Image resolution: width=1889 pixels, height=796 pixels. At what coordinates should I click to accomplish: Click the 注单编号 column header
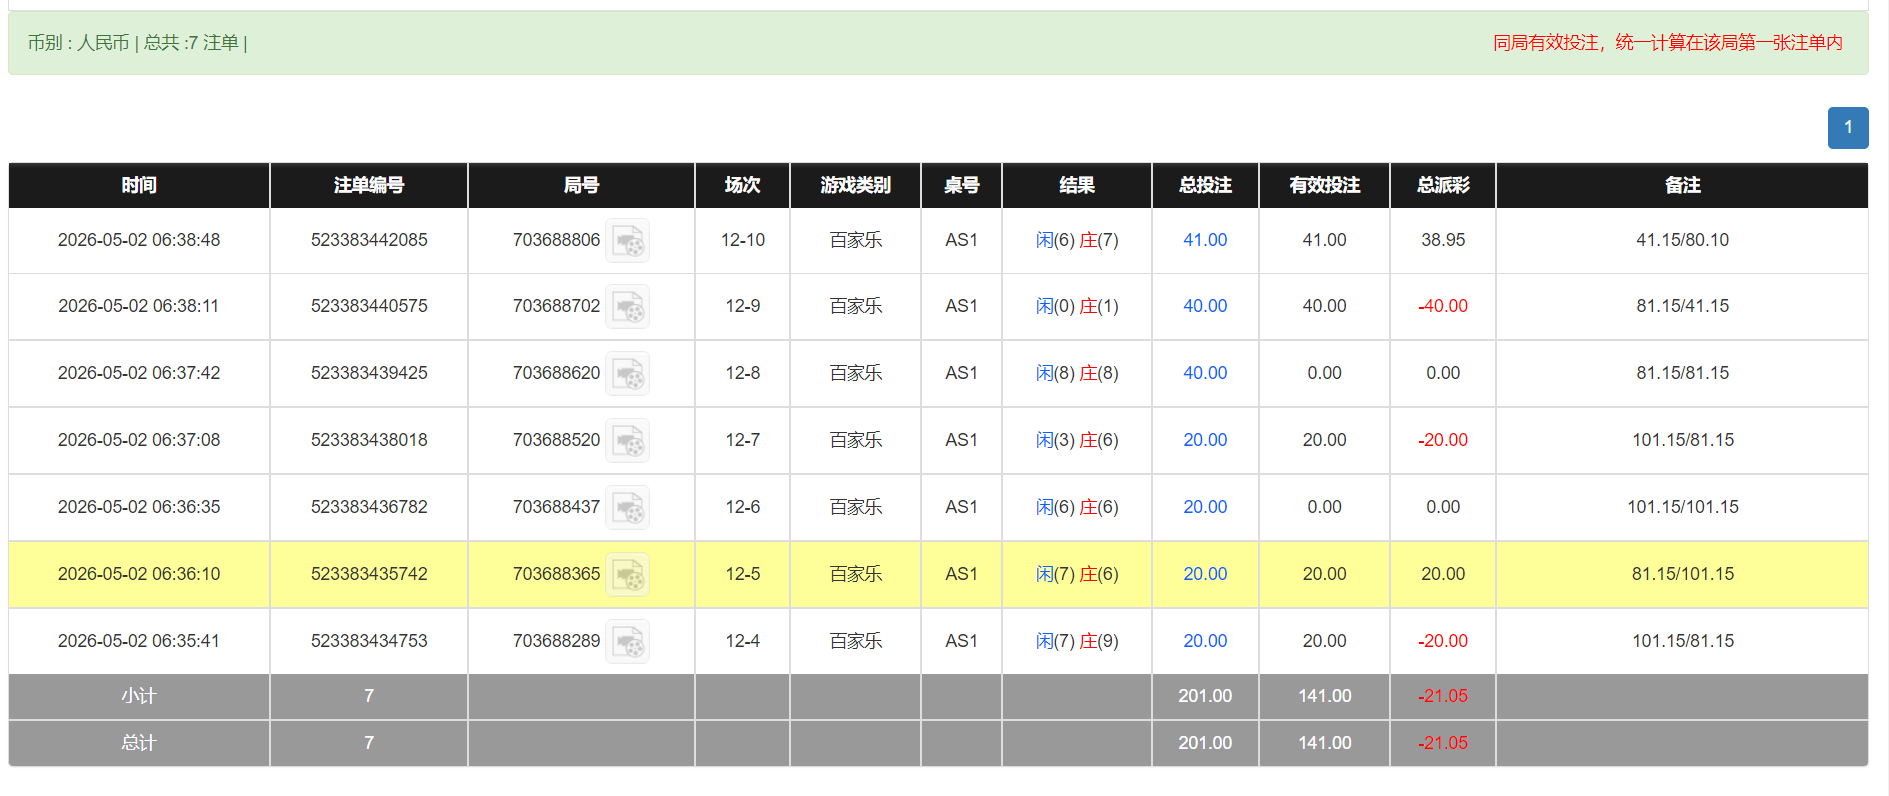(369, 185)
